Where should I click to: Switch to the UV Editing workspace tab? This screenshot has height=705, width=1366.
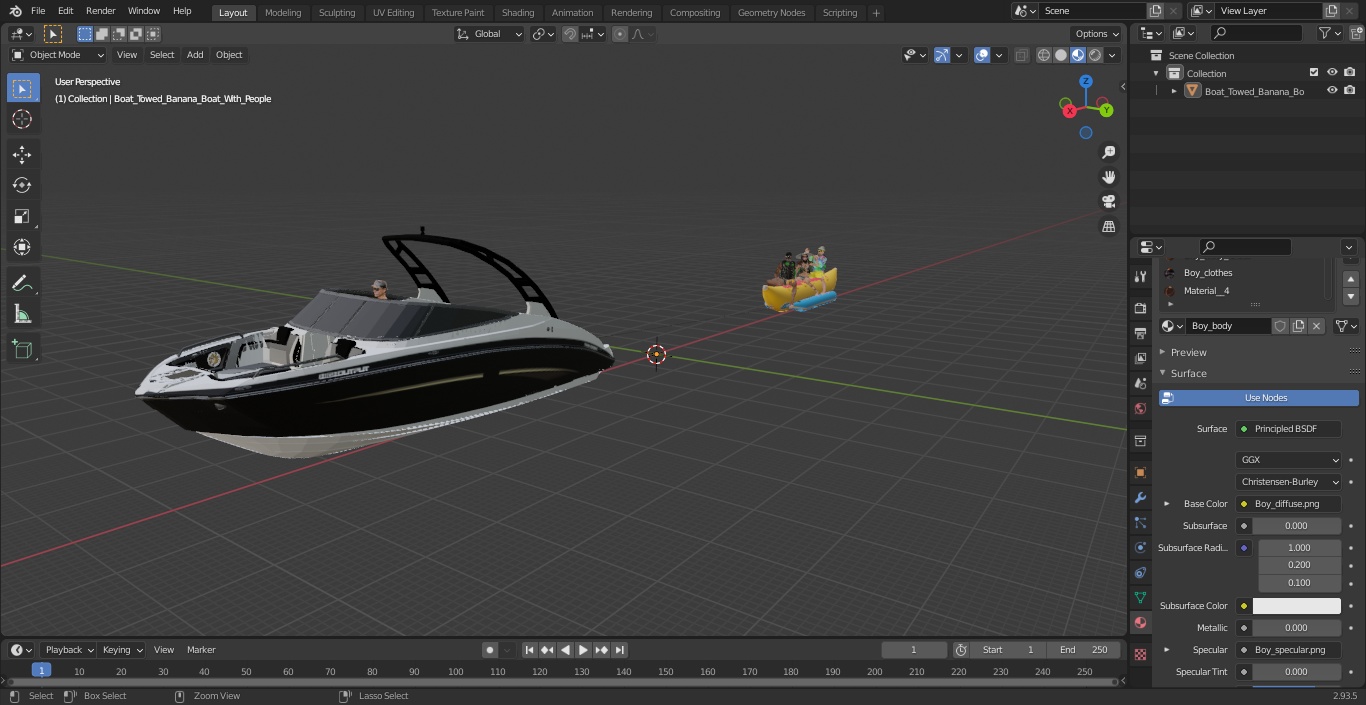(393, 13)
